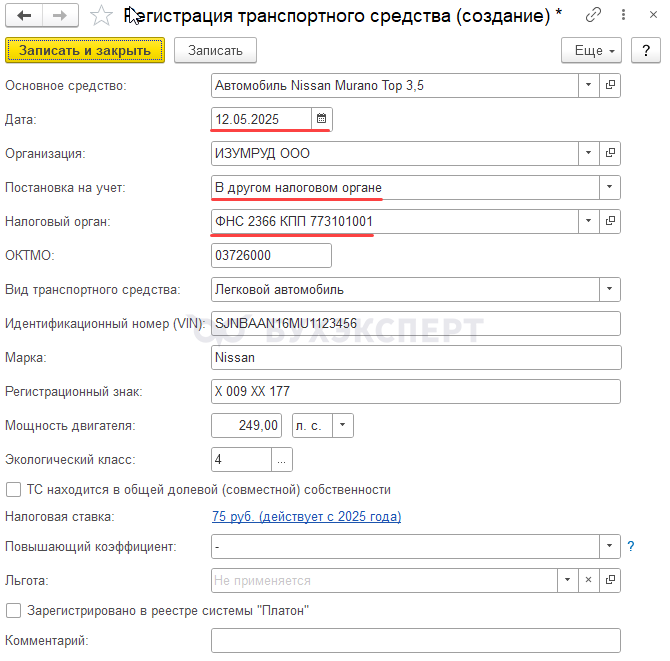Close the vehicle registration form
Viewport: 670px width, 661px height.
[x=653, y=15]
